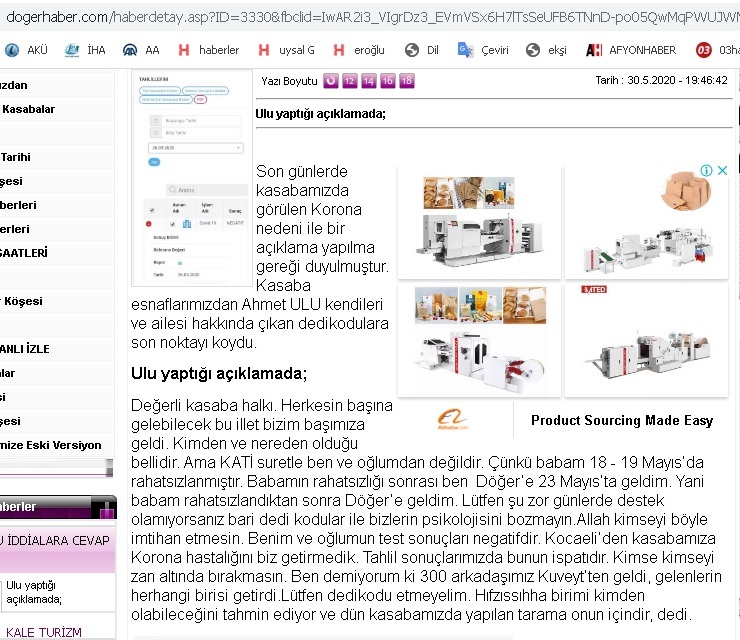Click the AA news agency bookmark
This screenshot has height=640, width=740.
[x=141, y=50]
